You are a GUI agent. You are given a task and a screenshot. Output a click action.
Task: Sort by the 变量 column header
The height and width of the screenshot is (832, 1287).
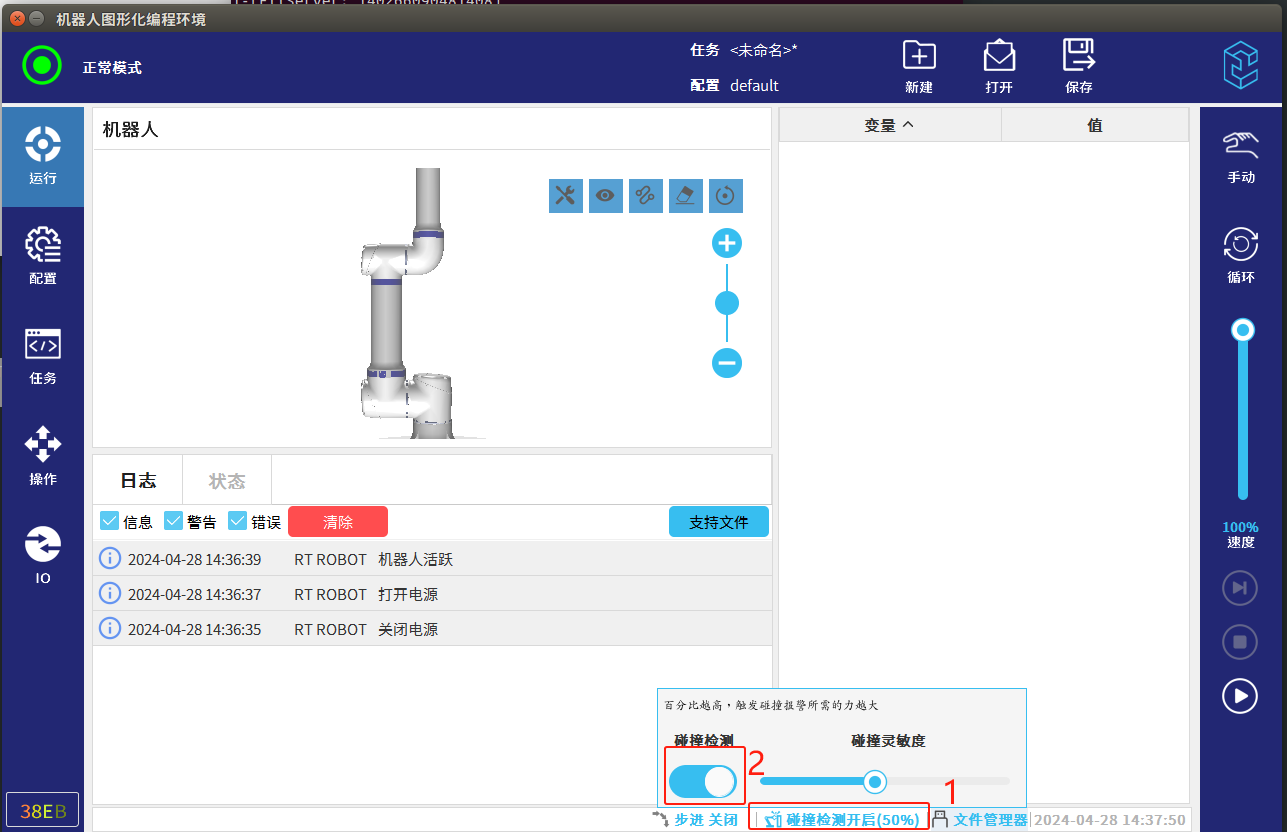[x=889, y=126]
